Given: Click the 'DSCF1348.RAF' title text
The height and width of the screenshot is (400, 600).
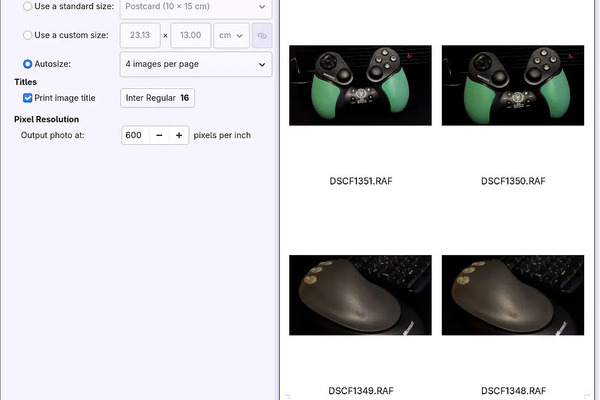Looking at the screenshot, I should (513, 391).
